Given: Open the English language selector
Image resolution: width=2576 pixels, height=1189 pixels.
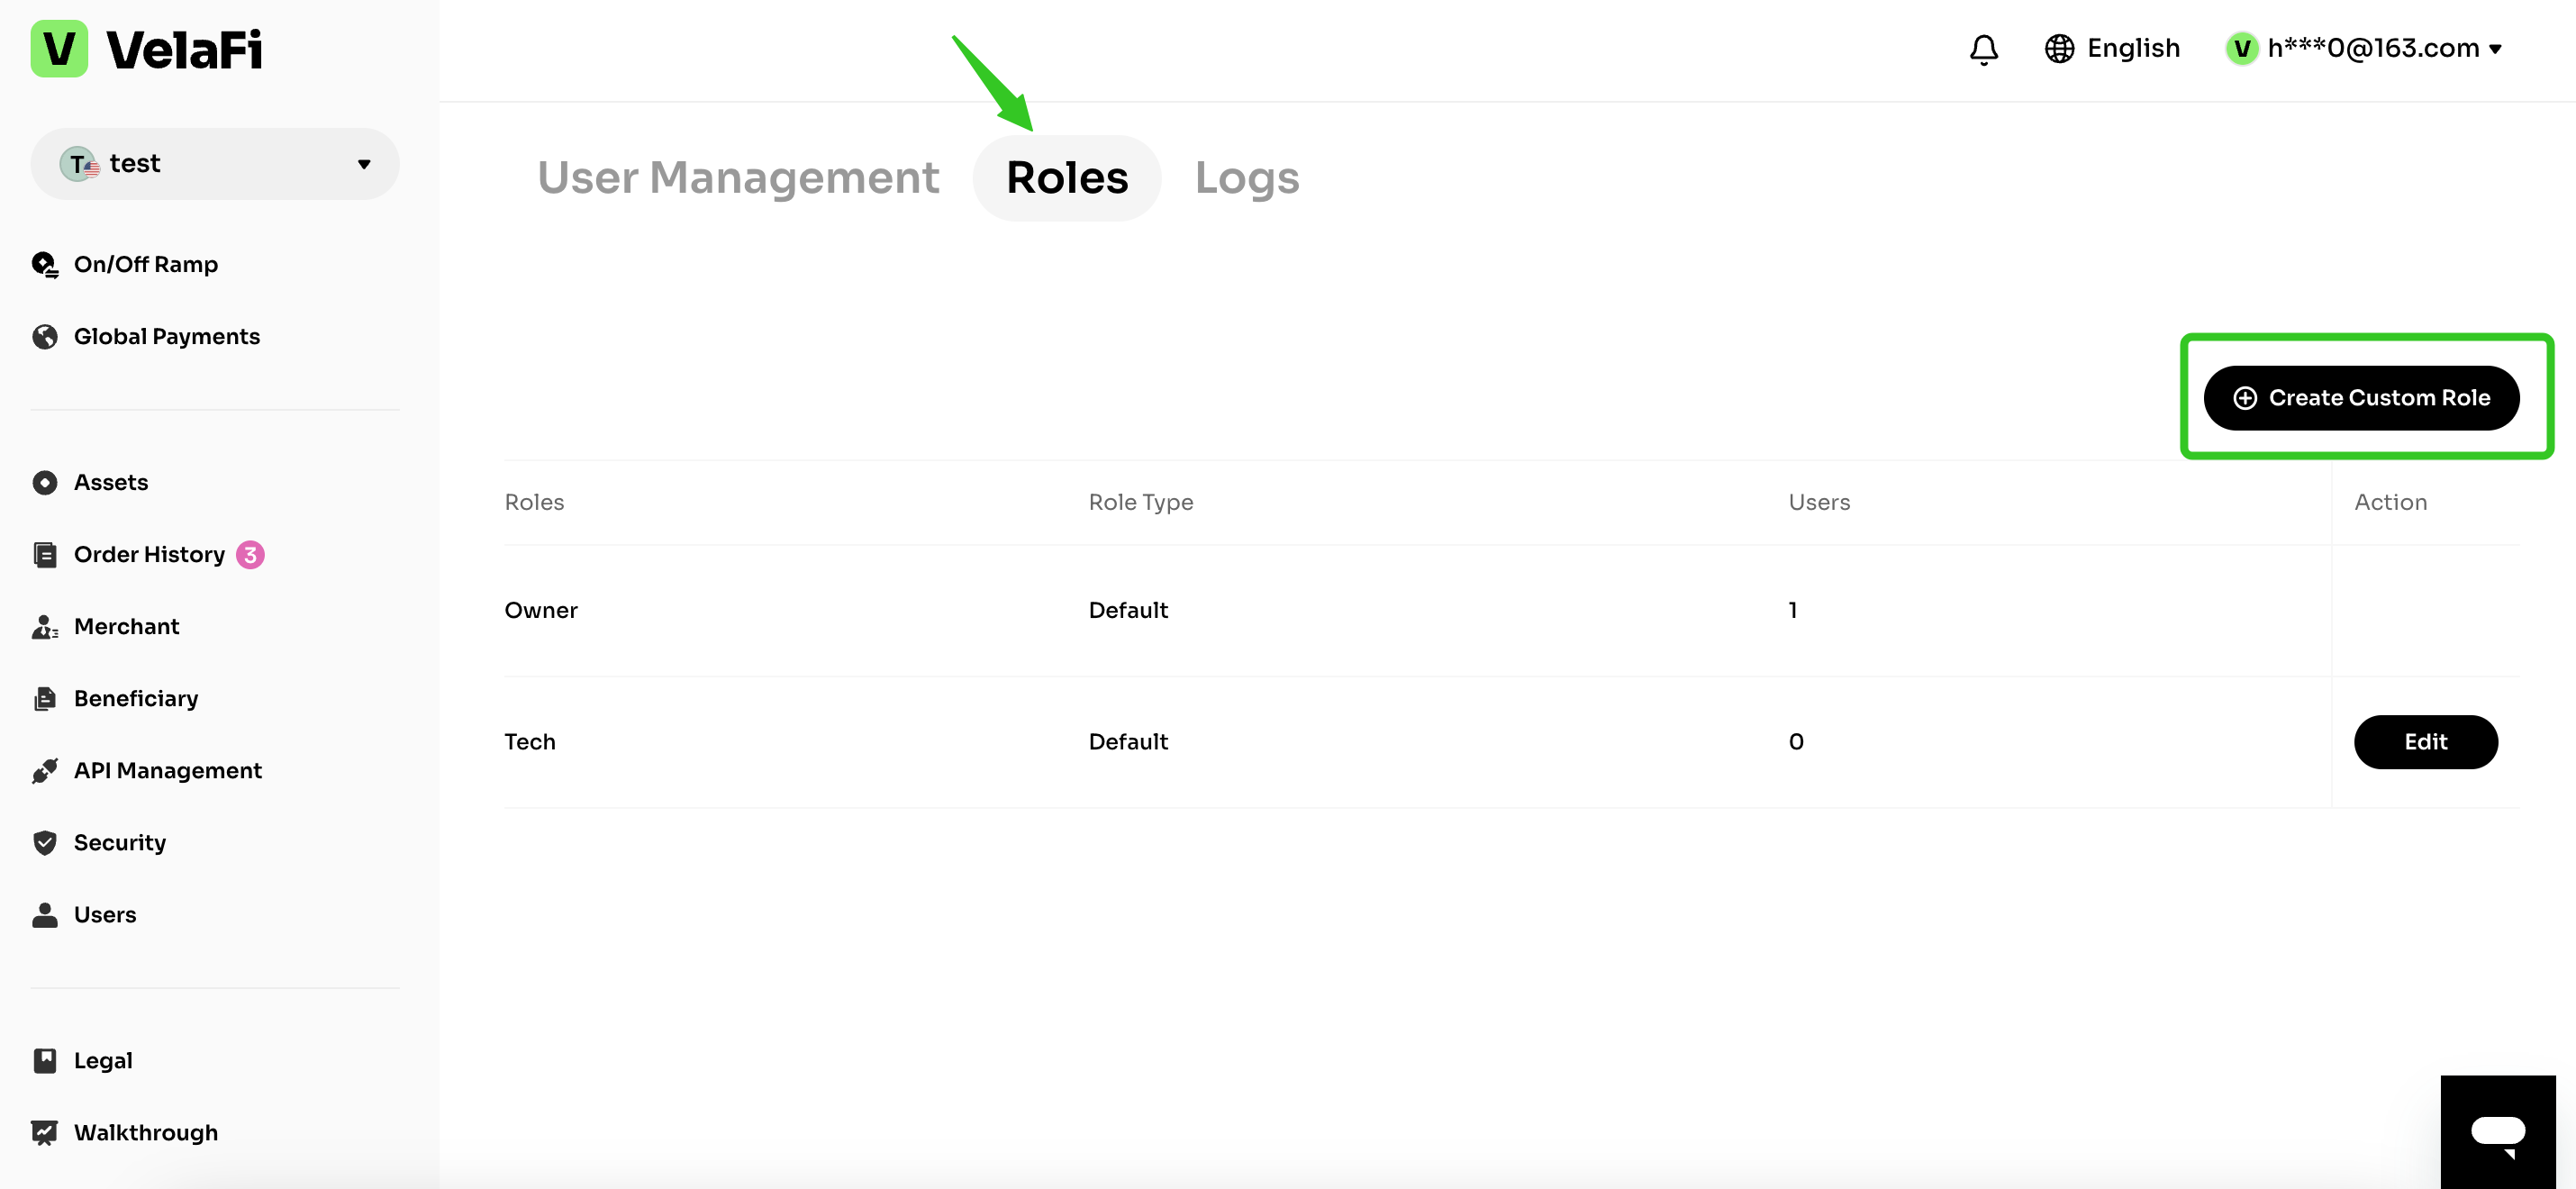Looking at the screenshot, I should click(2112, 48).
